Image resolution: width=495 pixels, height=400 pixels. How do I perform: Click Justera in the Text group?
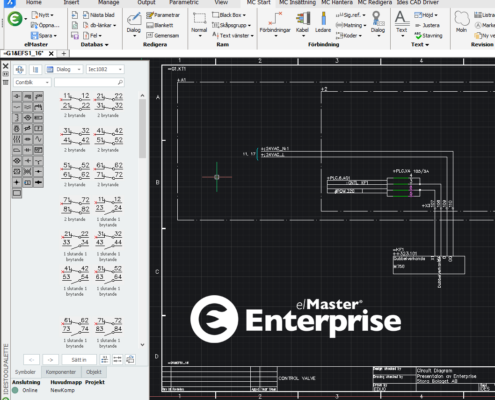coord(427,25)
